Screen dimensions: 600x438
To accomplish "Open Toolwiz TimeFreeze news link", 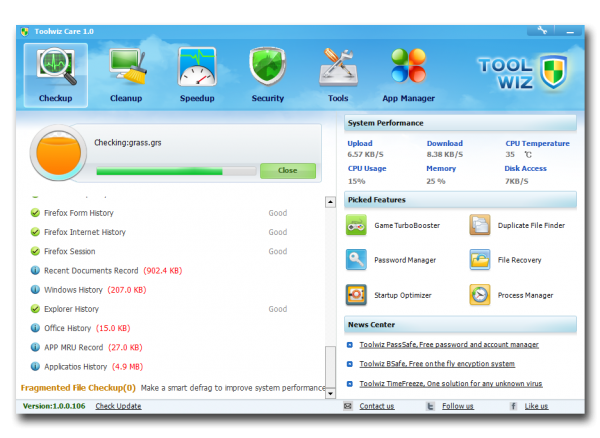I will 451,384.
